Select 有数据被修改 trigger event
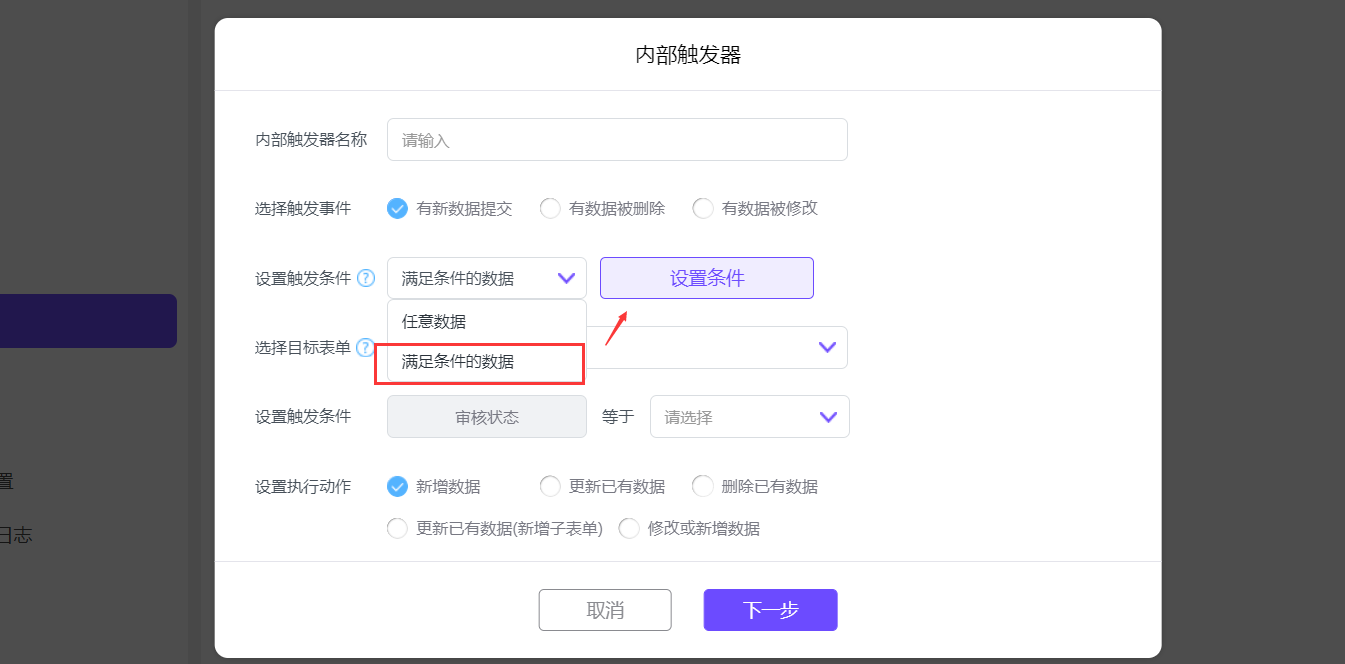This screenshot has height=664, width=1345. [x=703, y=209]
